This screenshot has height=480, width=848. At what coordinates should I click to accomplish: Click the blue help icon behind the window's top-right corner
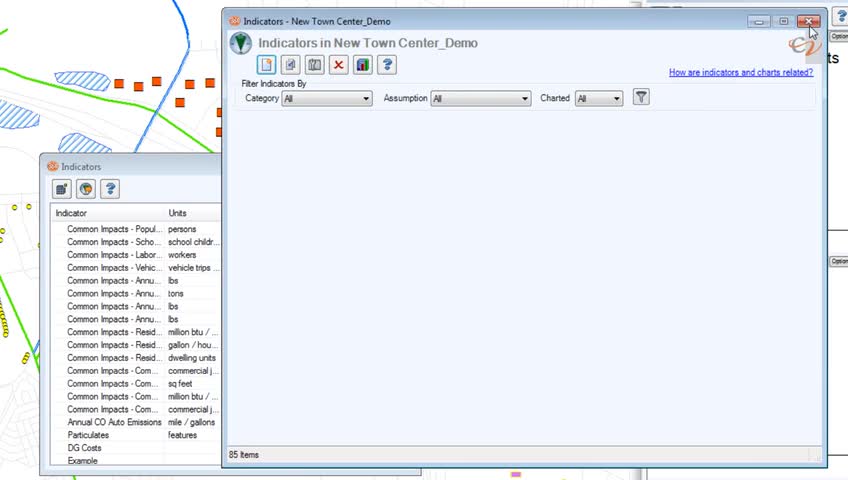coord(840,17)
